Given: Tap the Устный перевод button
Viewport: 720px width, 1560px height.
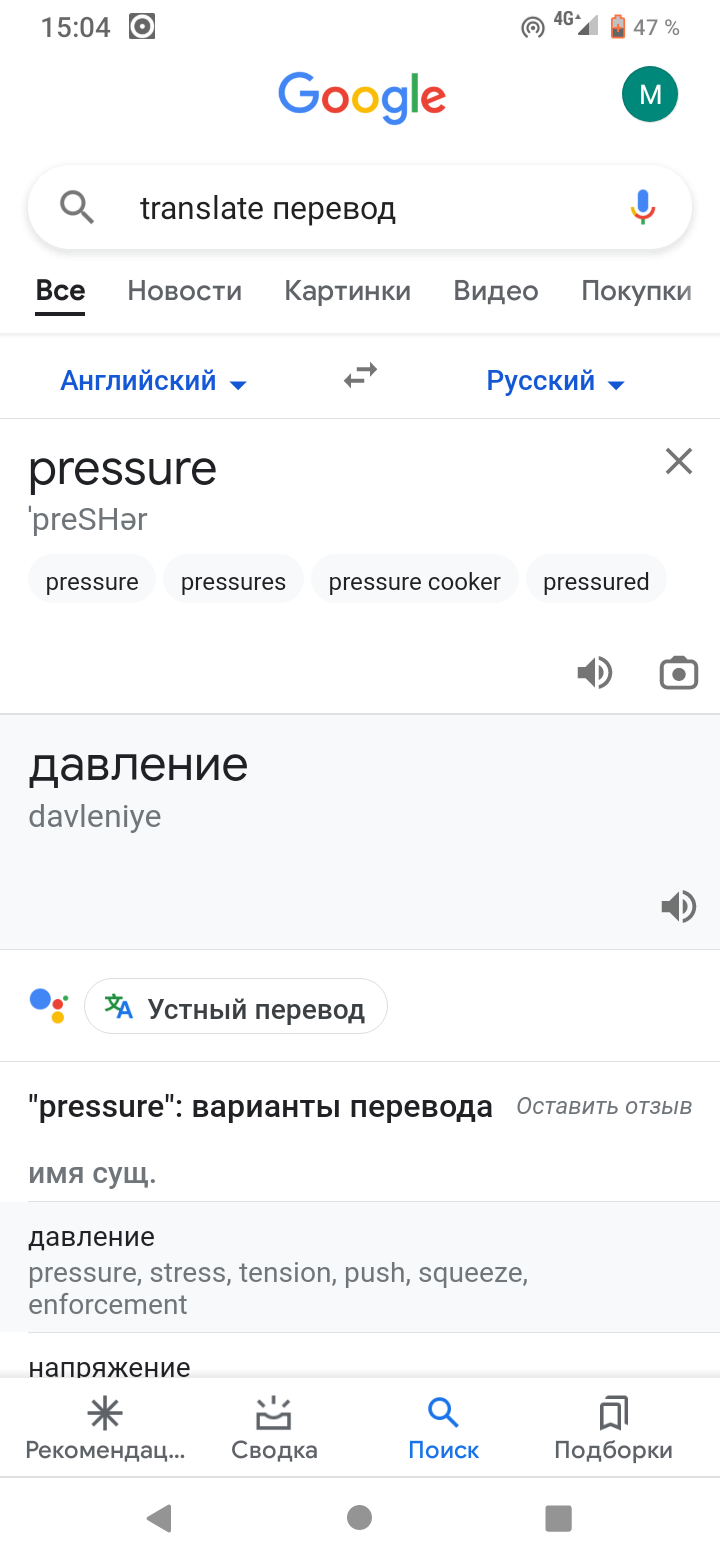Looking at the screenshot, I should (236, 1007).
